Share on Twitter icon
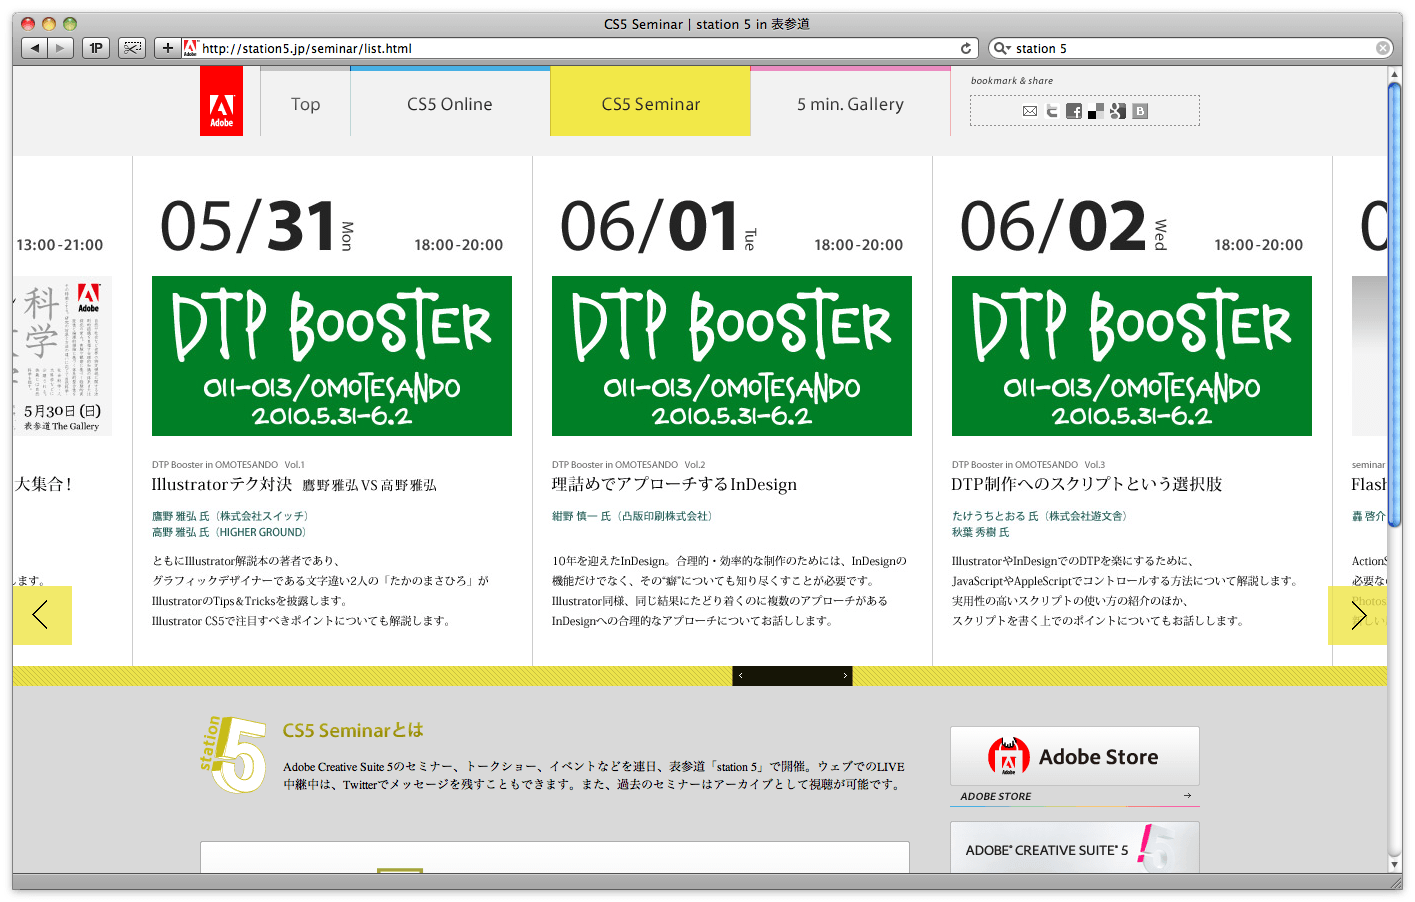The image size is (1415, 902). (1052, 111)
